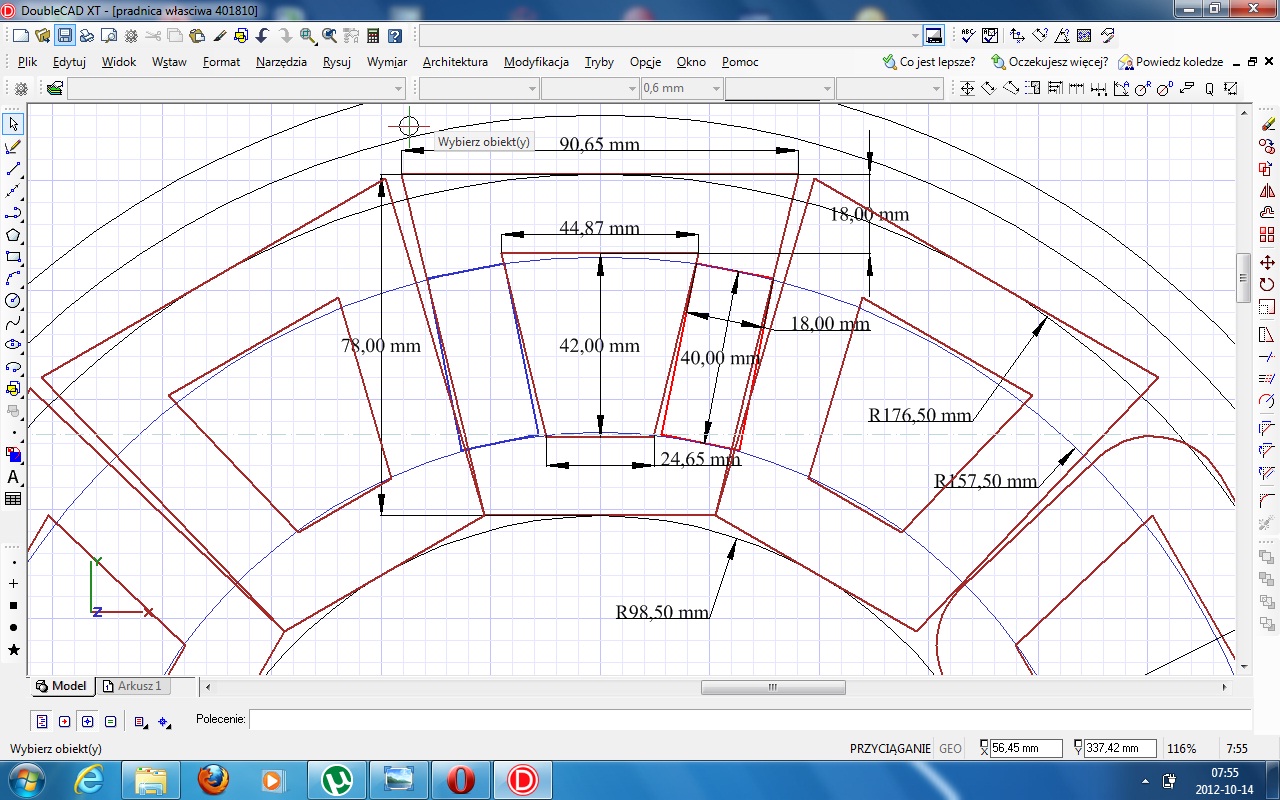Click the Save icon in toolbar
The image size is (1280, 800).
(64, 36)
